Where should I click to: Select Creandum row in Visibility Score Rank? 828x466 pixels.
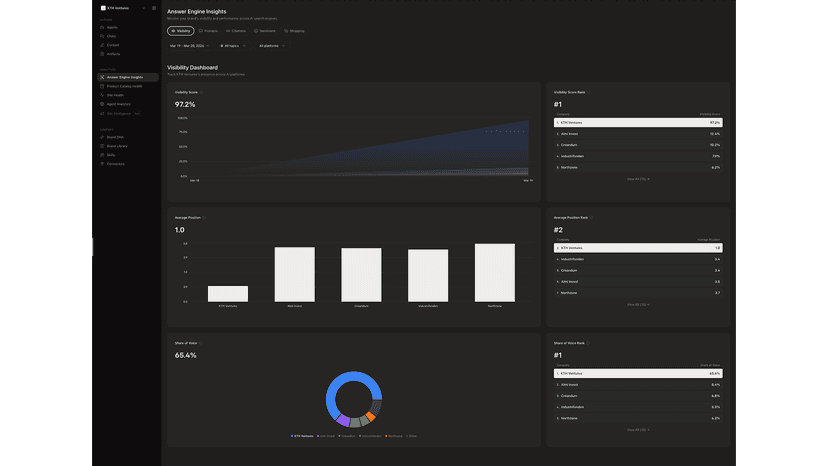click(638, 145)
